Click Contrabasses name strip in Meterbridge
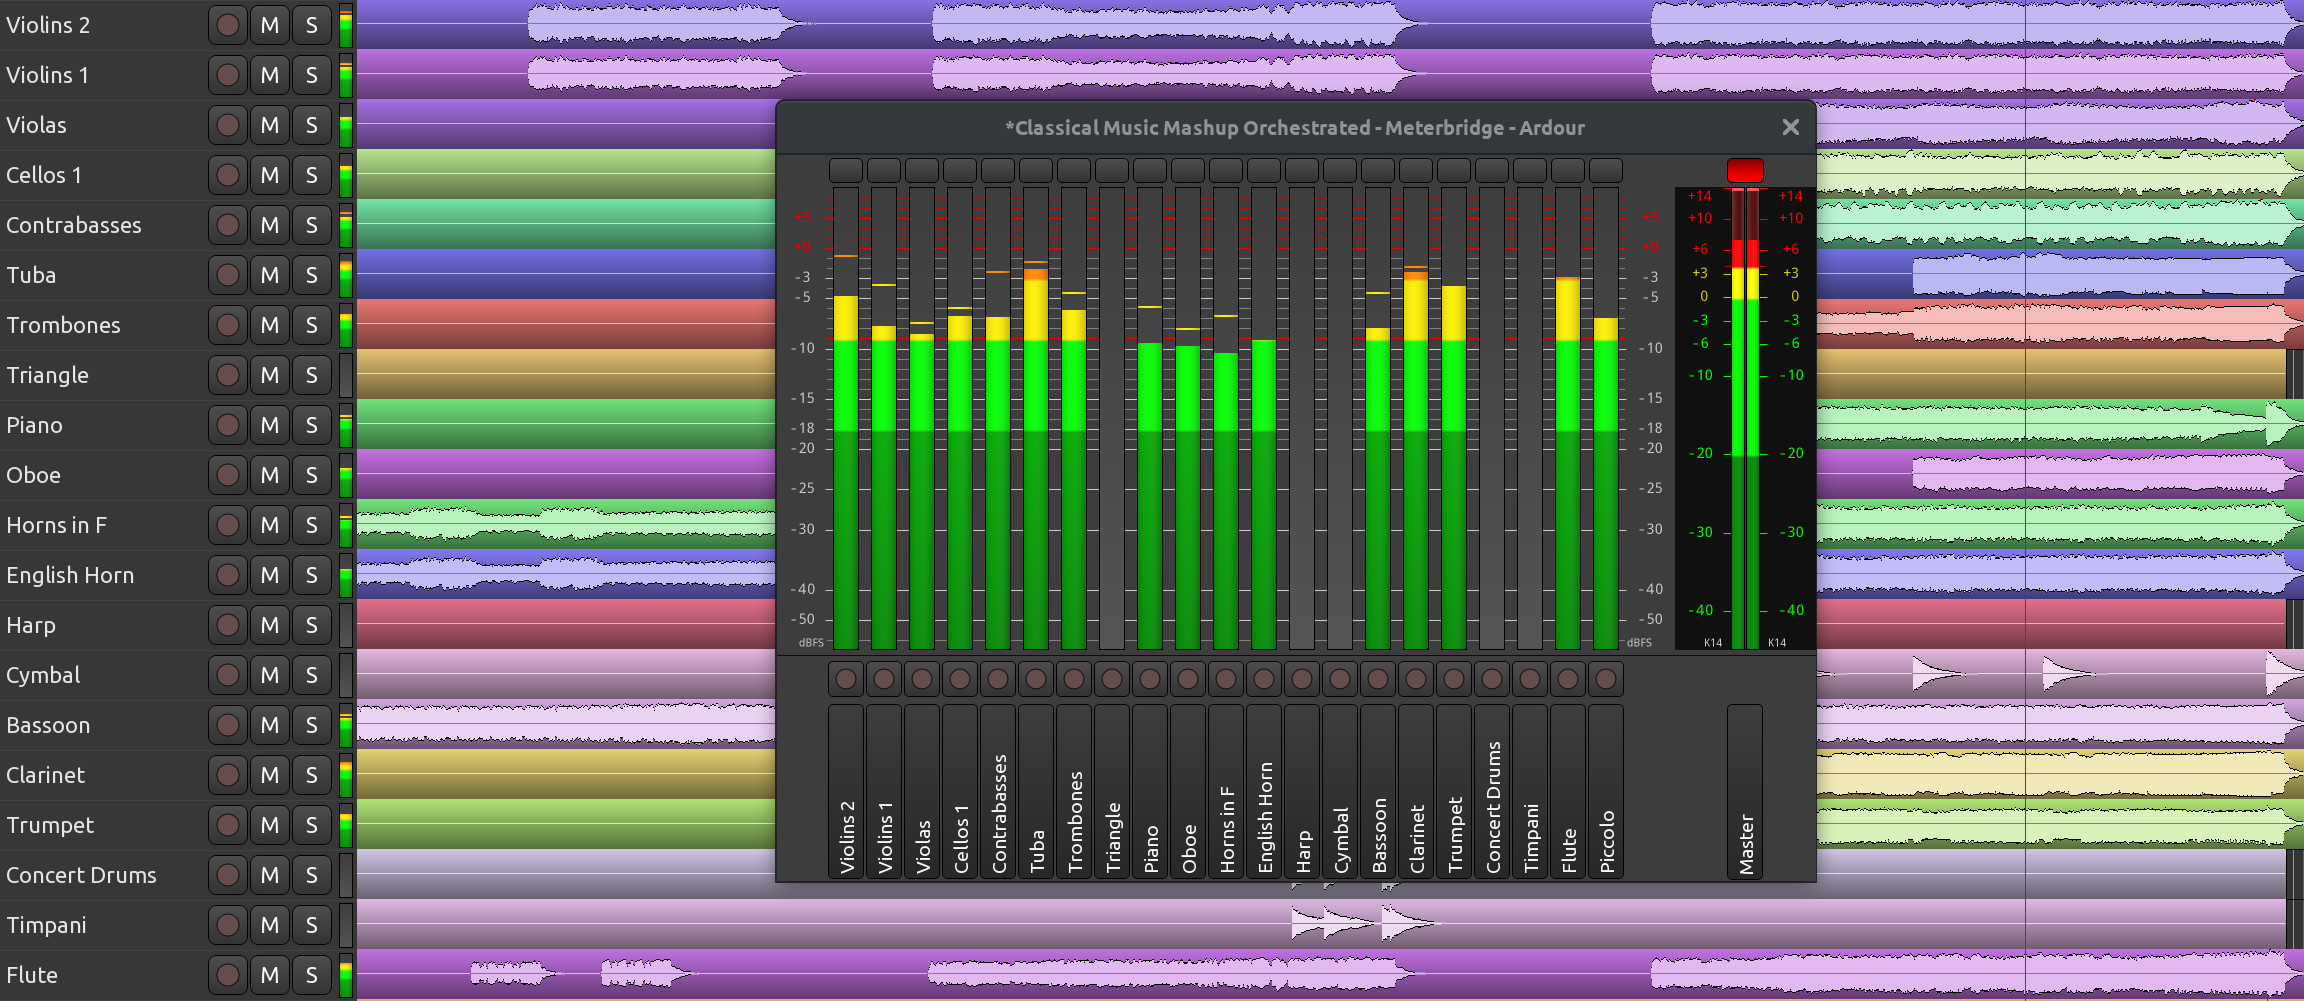 coord(998,792)
